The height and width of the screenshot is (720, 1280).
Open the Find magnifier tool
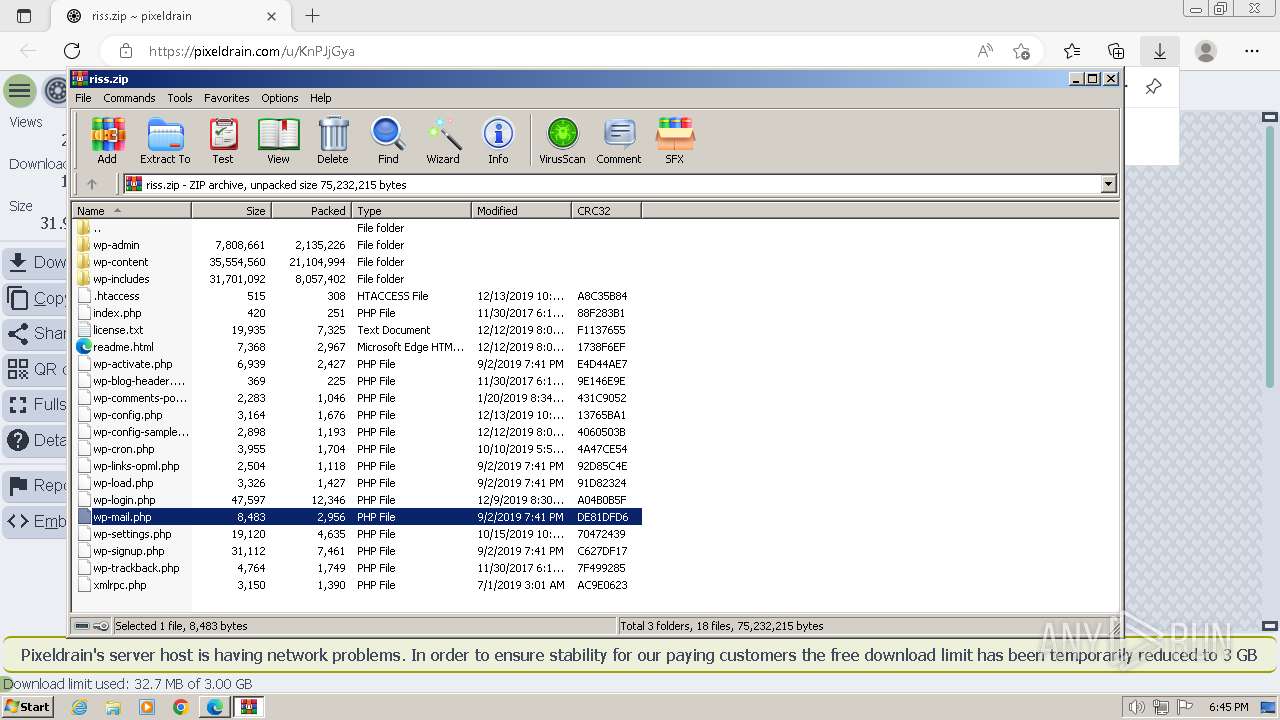(388, 141)
